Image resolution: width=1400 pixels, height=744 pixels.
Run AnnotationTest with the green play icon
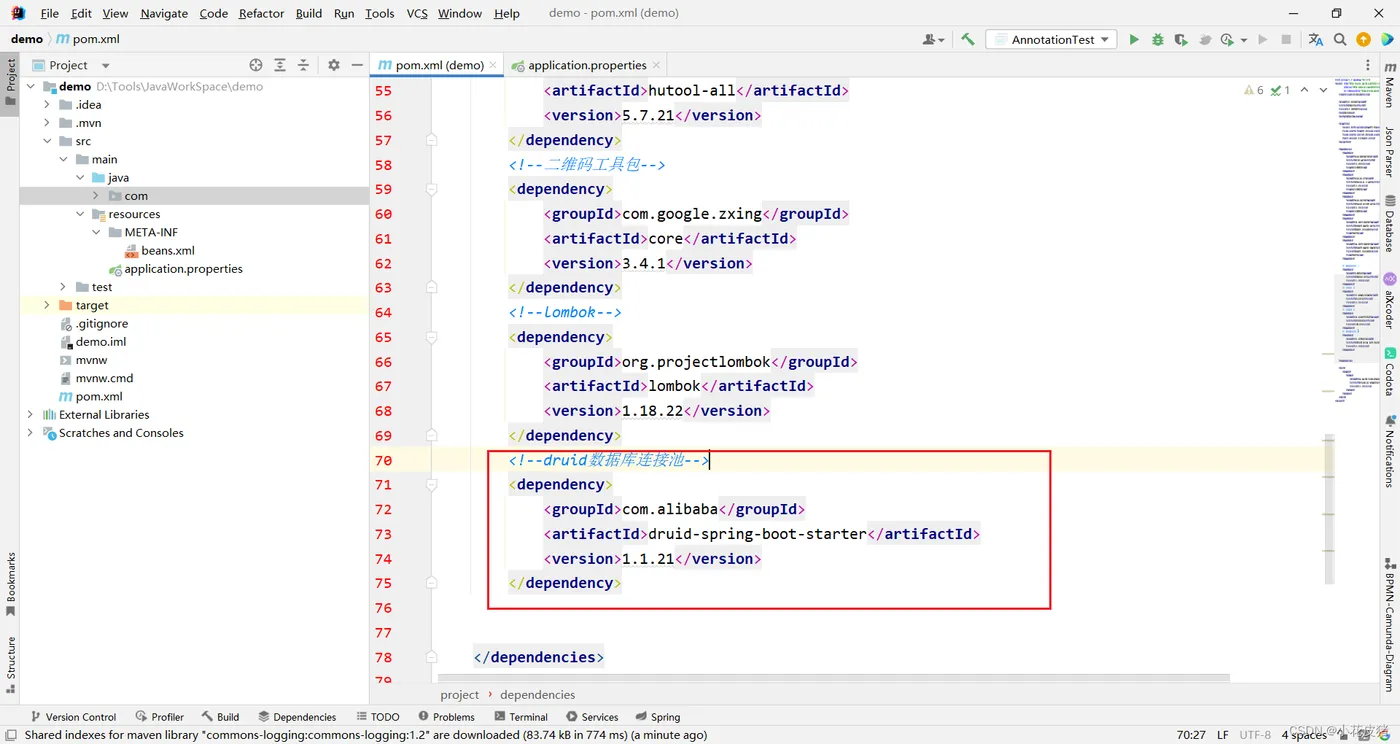click(1133, 40)
